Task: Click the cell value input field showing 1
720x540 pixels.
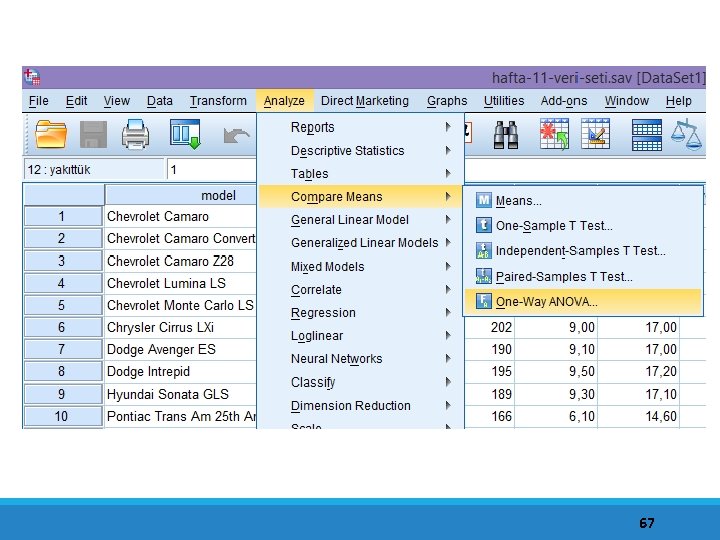Action: 212,169
